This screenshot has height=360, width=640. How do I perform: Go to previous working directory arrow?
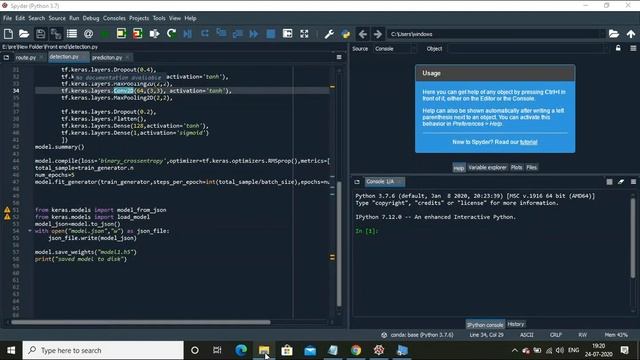click(x=362, y=34)
